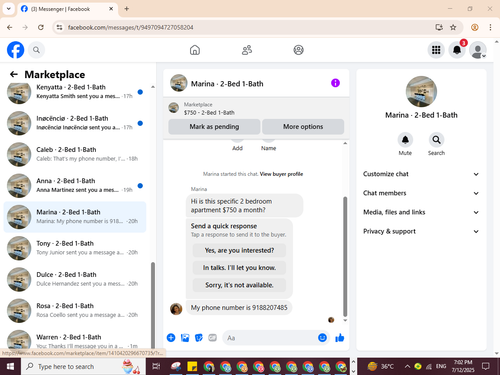Click chat message scrollbar thumb
500x375 pixels.
345,256
